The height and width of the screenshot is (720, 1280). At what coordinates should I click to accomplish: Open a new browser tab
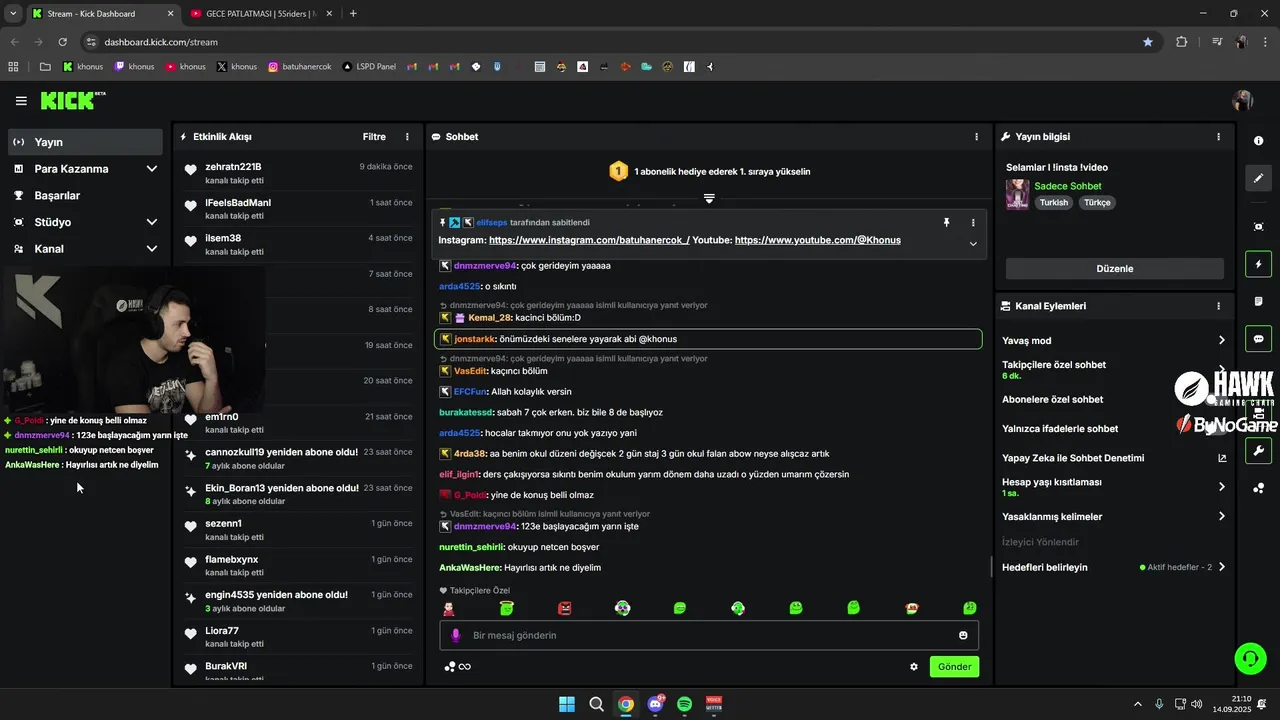tap(353, 14)
